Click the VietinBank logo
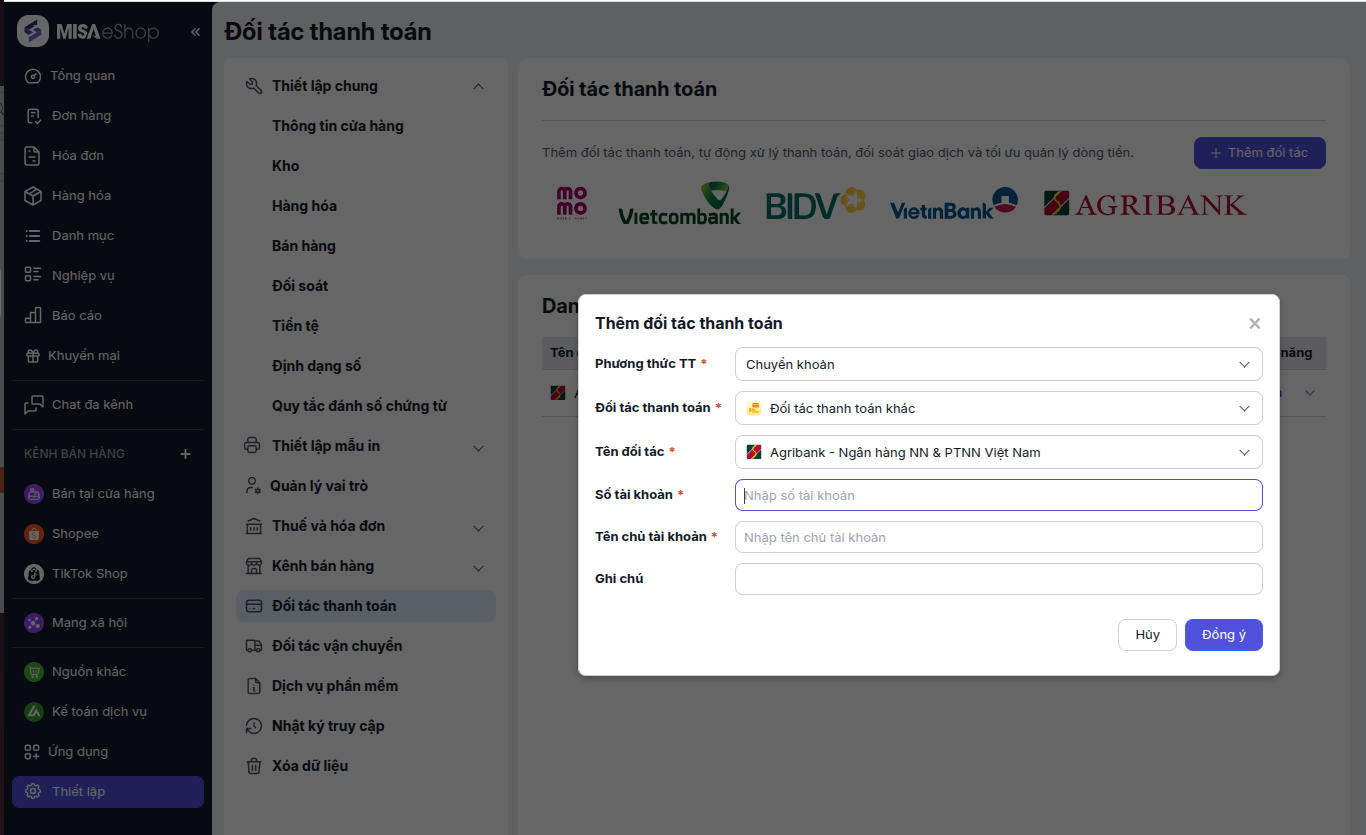 click(954, 204)
